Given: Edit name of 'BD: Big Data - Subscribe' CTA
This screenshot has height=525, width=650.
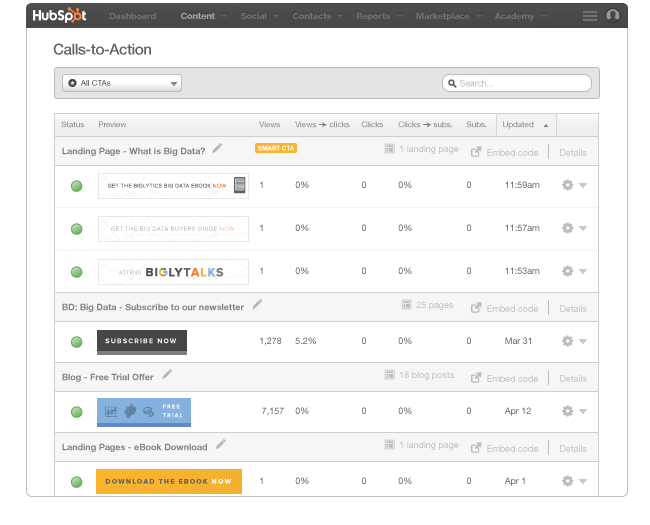Looking at the screenshot, I should point(257,304).
